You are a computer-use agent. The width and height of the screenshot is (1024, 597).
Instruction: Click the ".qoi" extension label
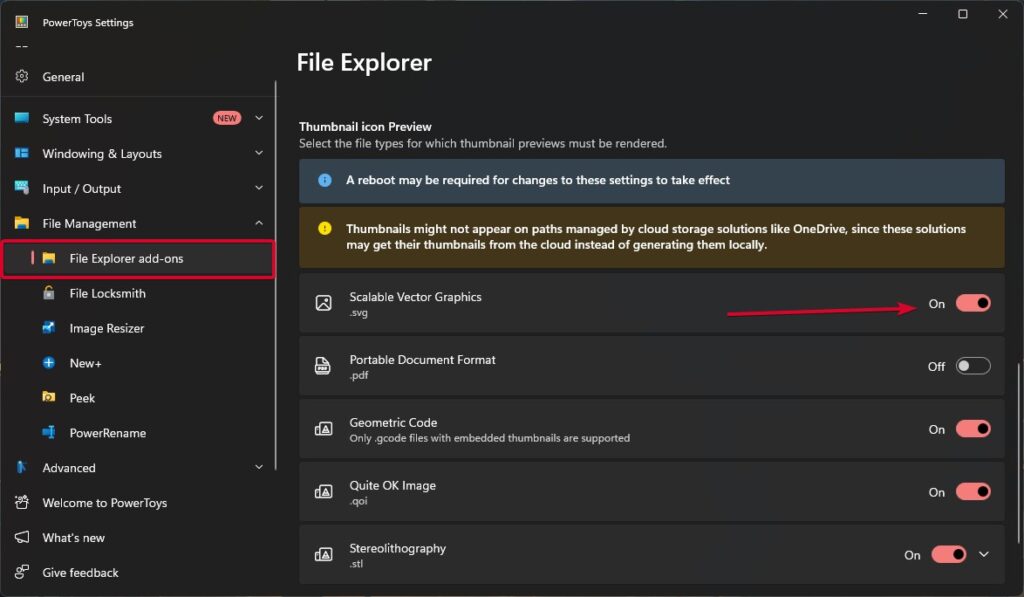coord(359,502)
